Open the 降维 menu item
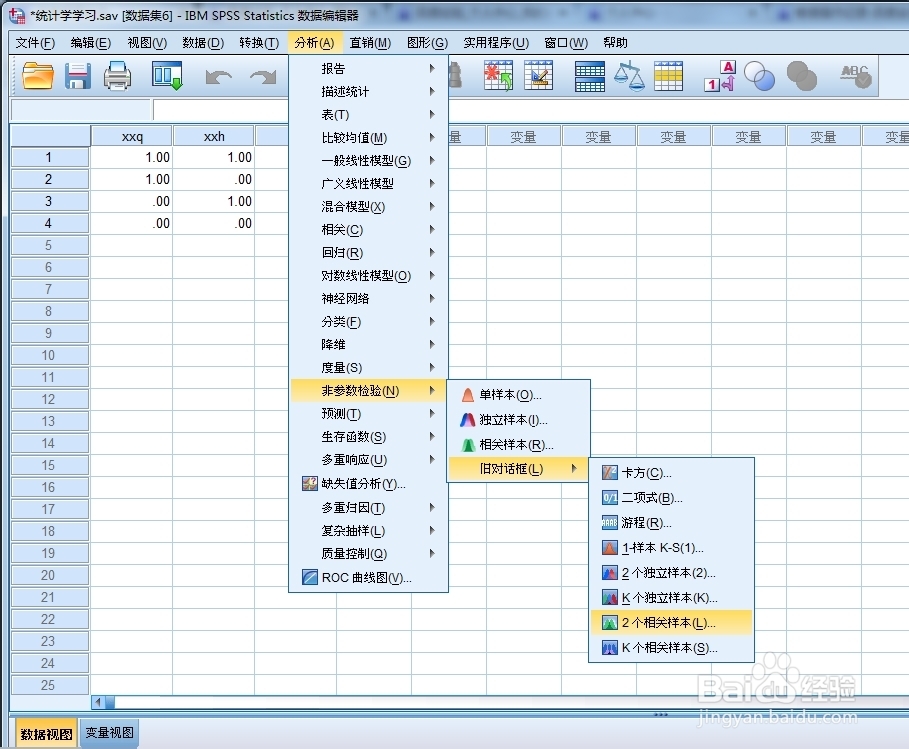 click(368, 344)
